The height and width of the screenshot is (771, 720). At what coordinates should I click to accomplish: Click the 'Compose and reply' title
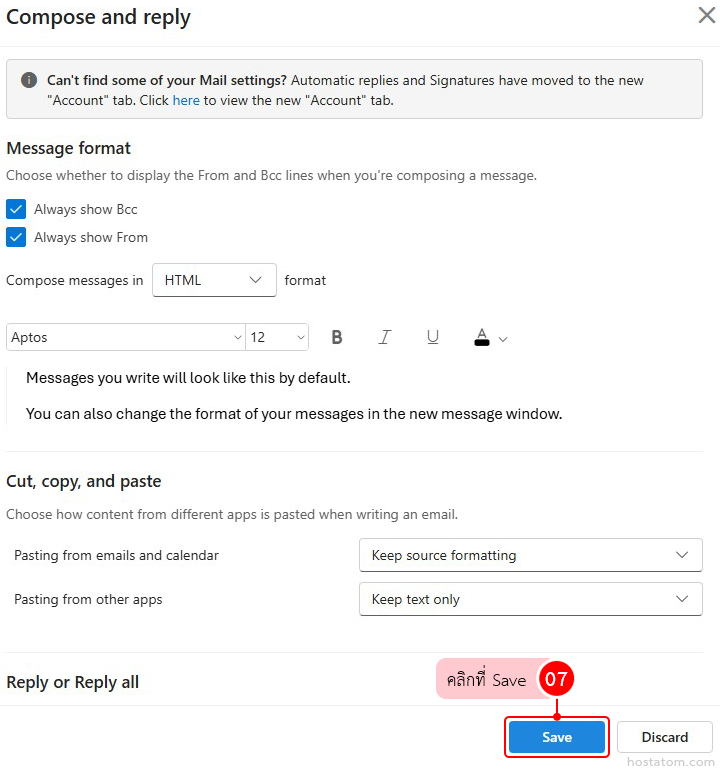click(98, 17)
